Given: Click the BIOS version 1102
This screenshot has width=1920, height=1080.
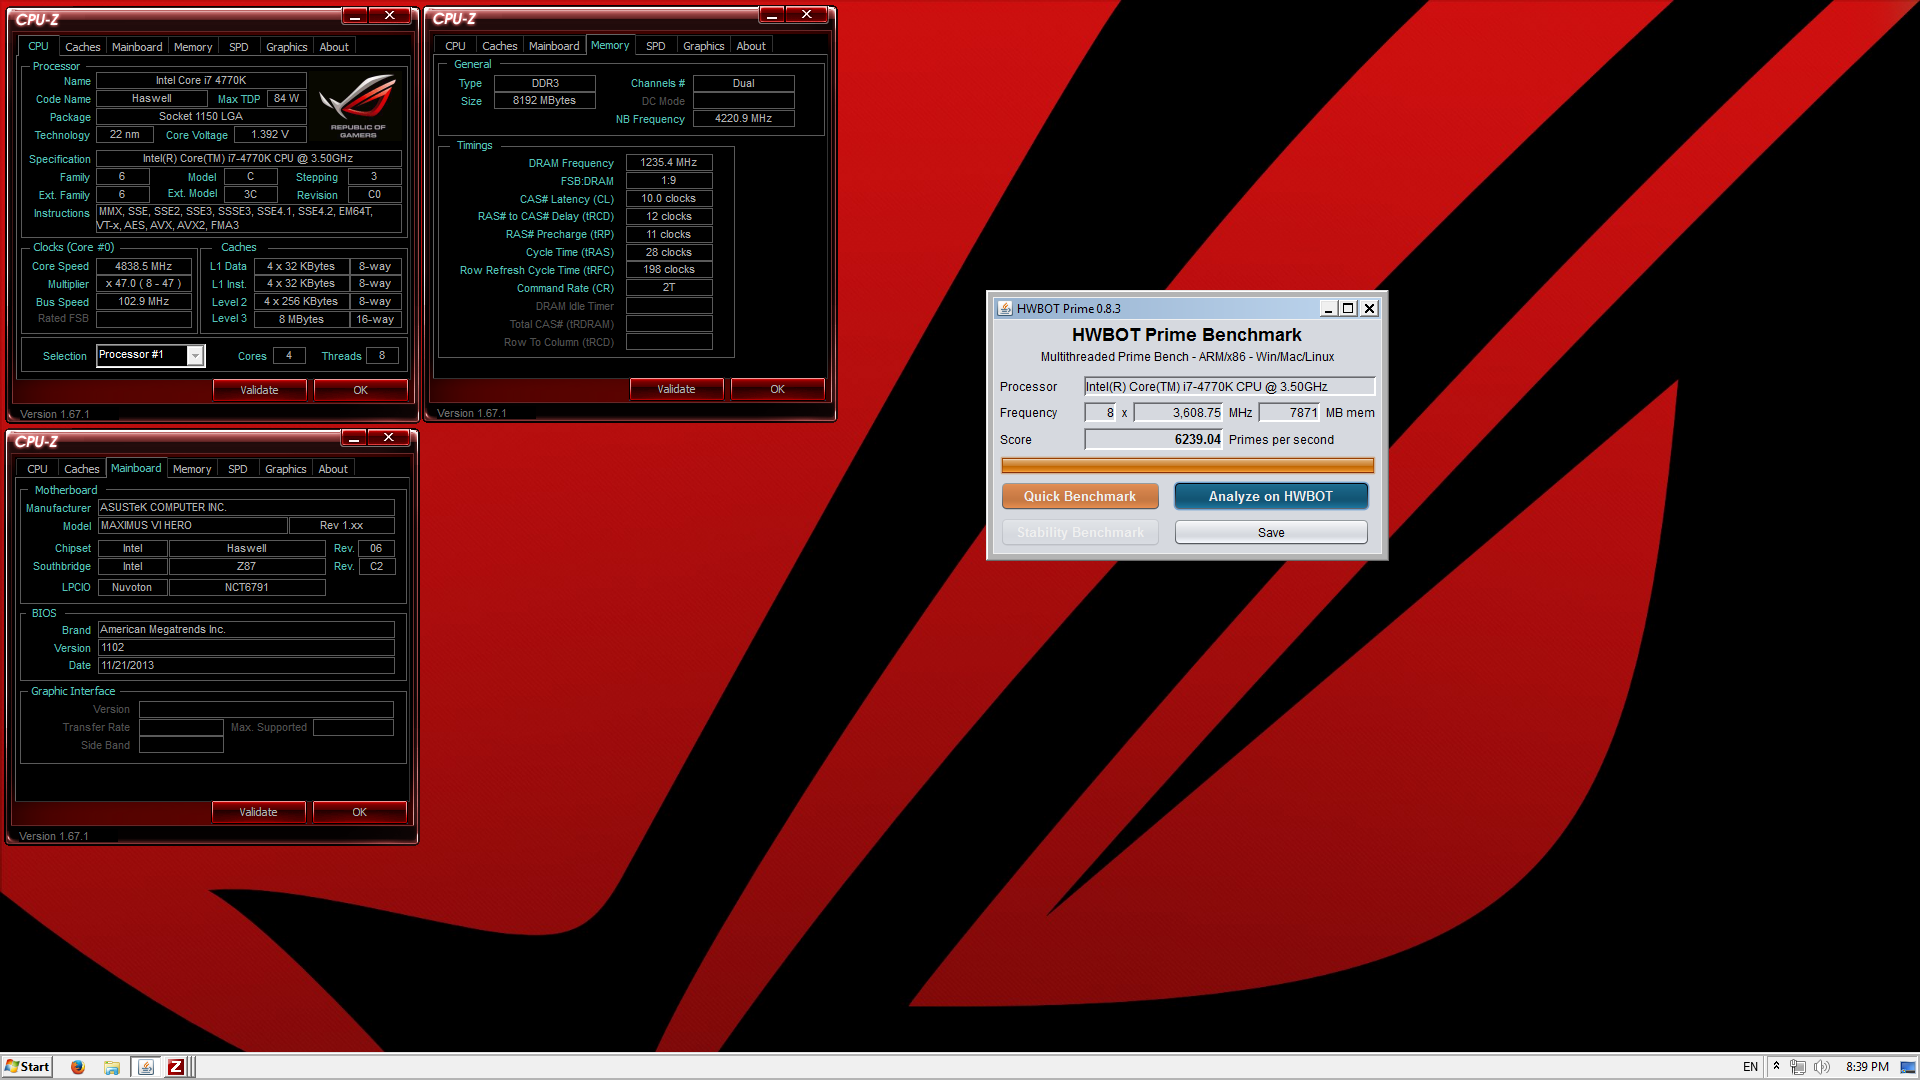Looking at the screenshot, I should point(246,647).
